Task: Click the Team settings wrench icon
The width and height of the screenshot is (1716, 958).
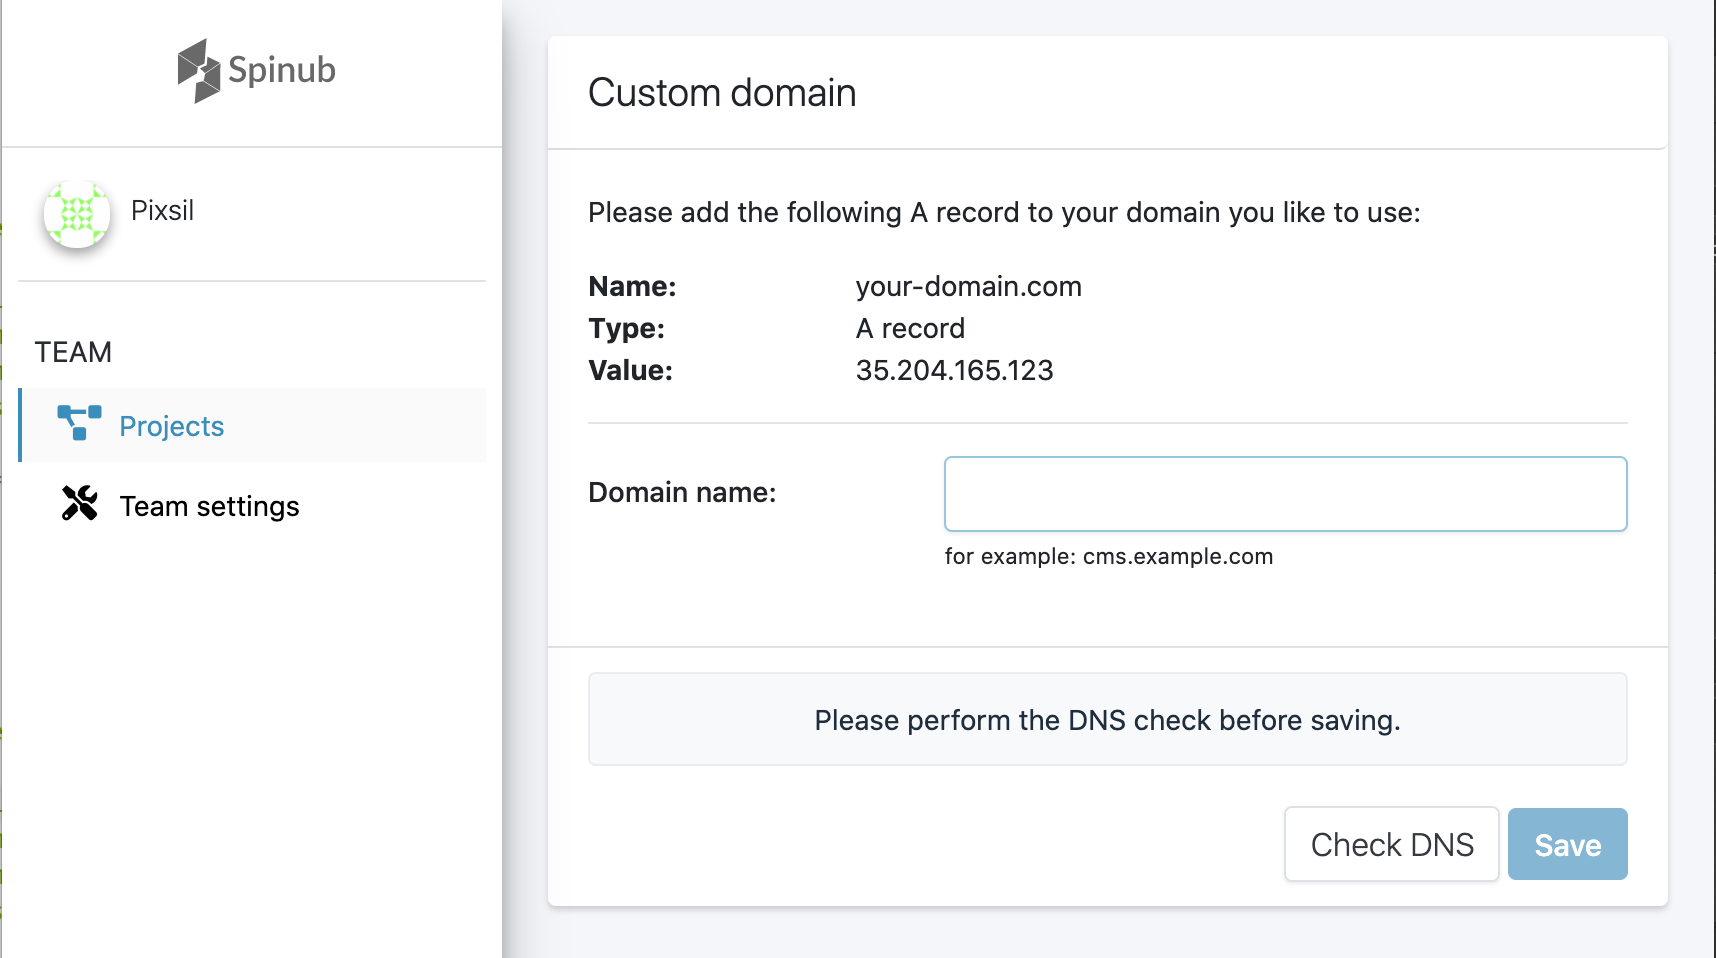Action: click(x=77, y=505)
